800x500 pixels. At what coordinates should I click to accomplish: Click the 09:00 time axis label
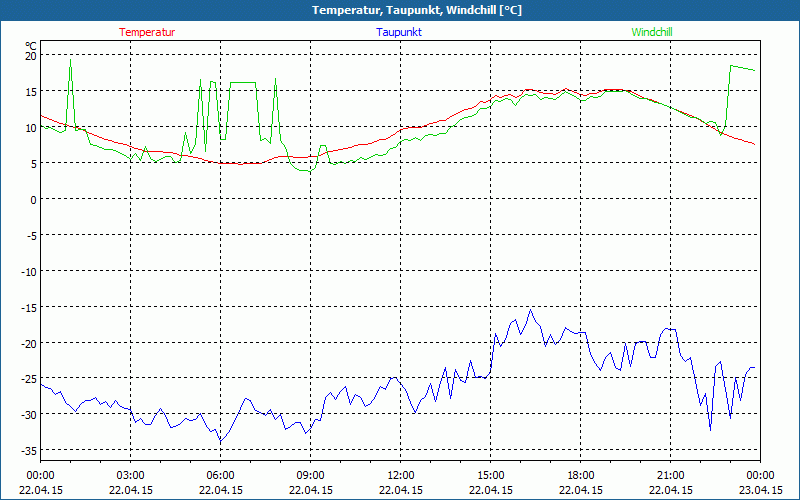coord(310,476)
